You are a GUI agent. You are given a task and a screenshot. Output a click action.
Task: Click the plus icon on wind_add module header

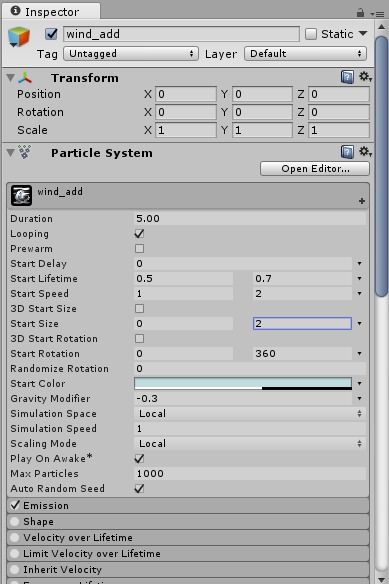(x=362, y=201)
